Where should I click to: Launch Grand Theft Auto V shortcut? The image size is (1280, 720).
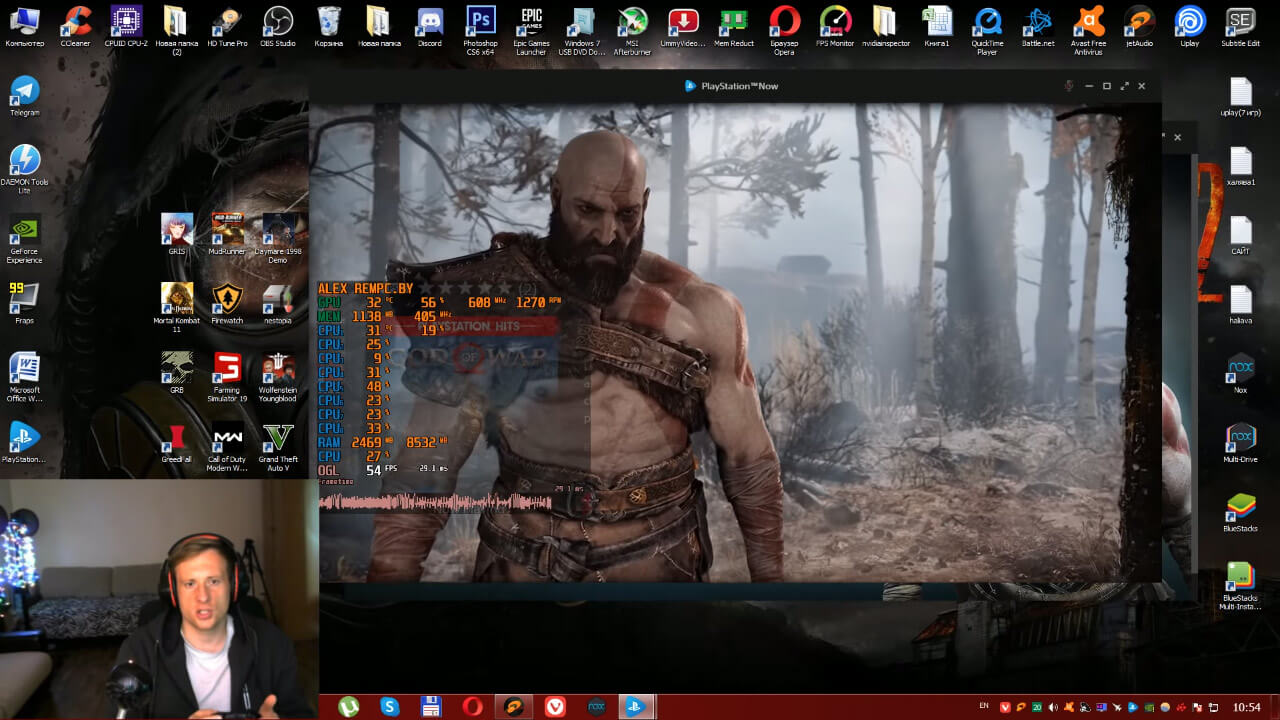coord(278,446)
